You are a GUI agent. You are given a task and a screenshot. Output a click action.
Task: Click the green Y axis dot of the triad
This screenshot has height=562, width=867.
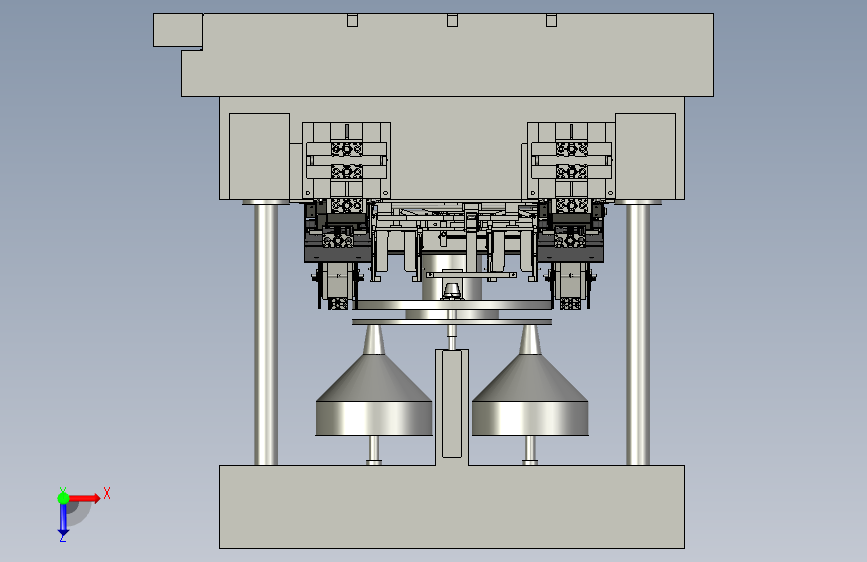pos(63,498)
